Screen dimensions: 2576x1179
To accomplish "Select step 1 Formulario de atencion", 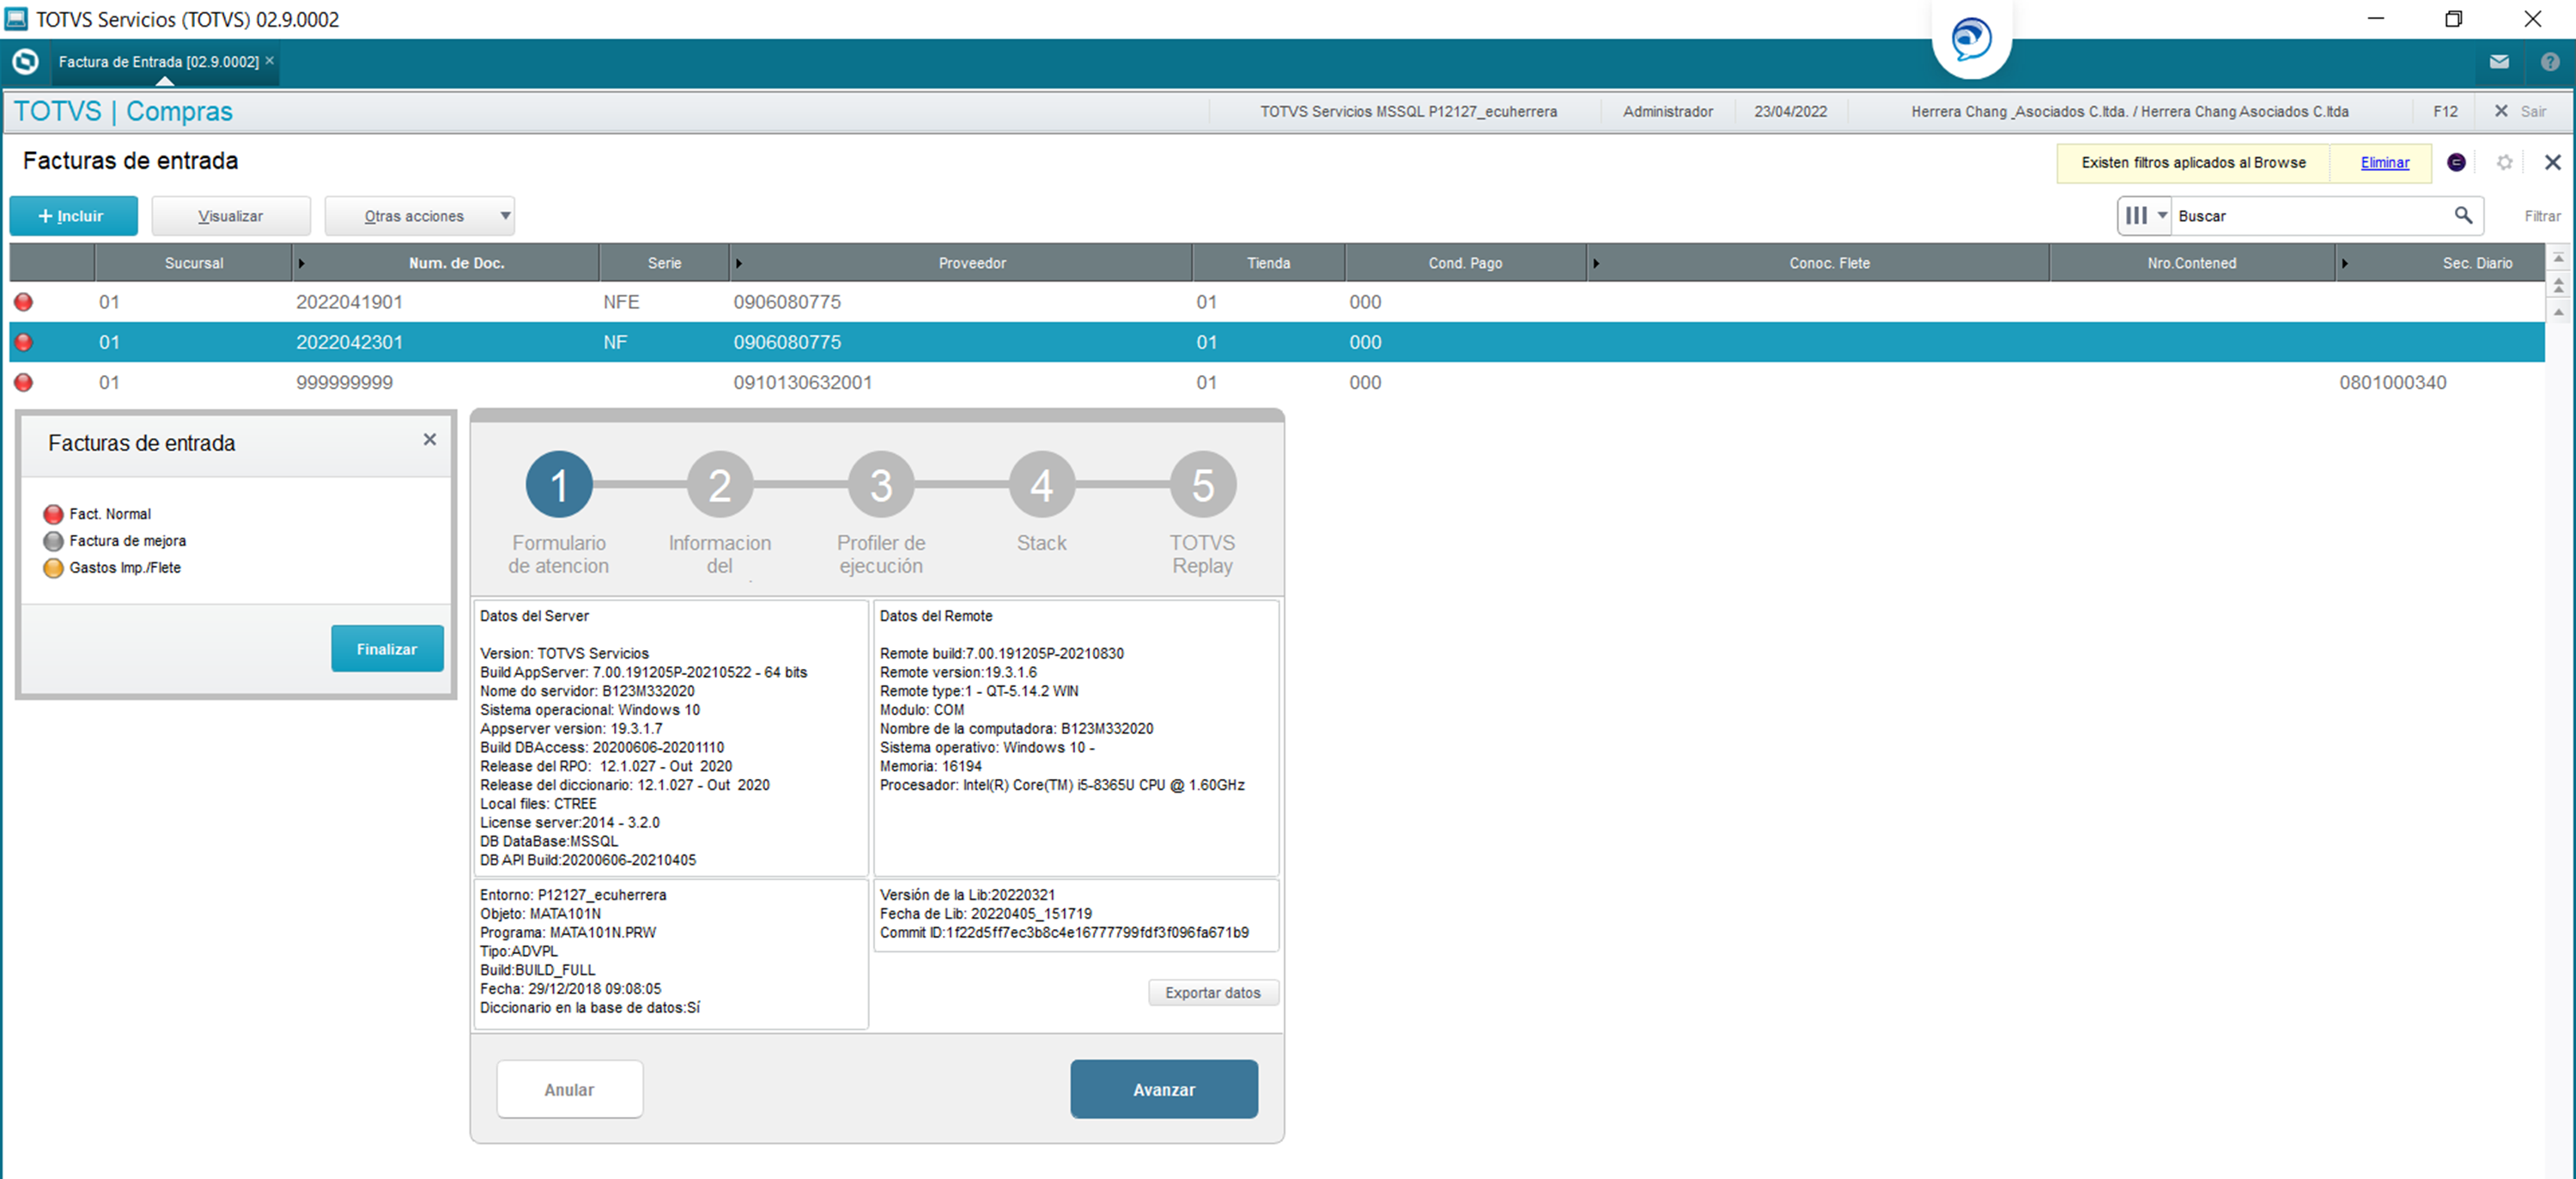I will point(559,485).
